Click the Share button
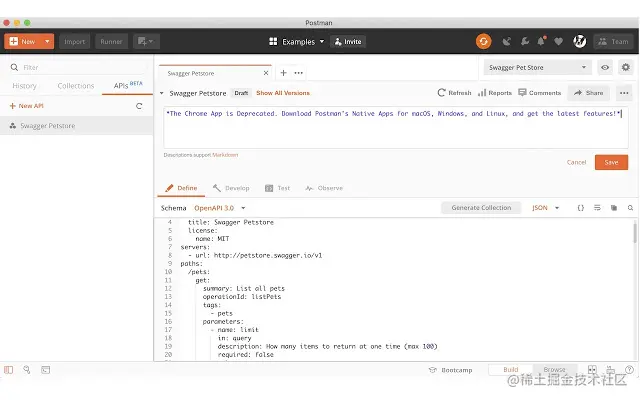640x400 pixels. pos(589,93)
